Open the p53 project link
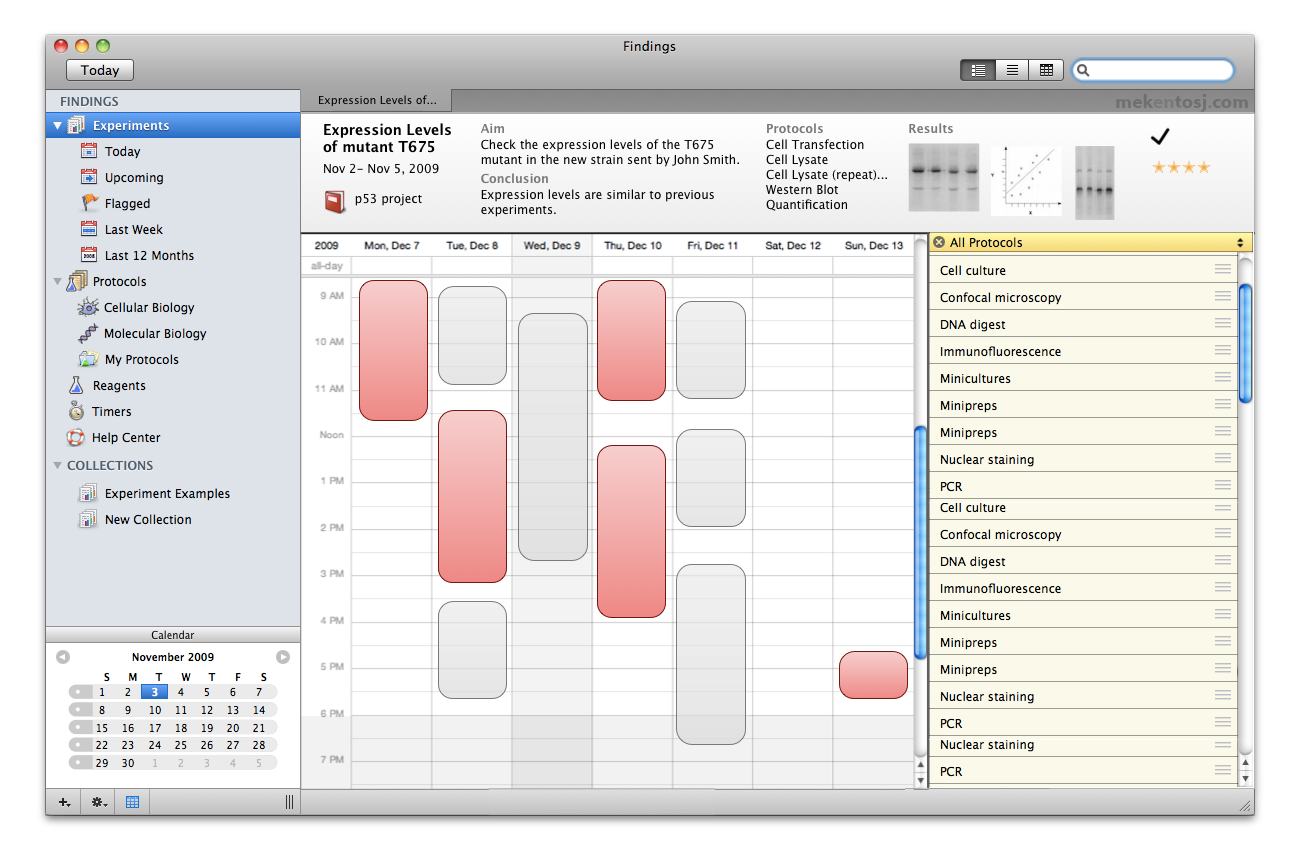1300x850 pixels. 388,199
